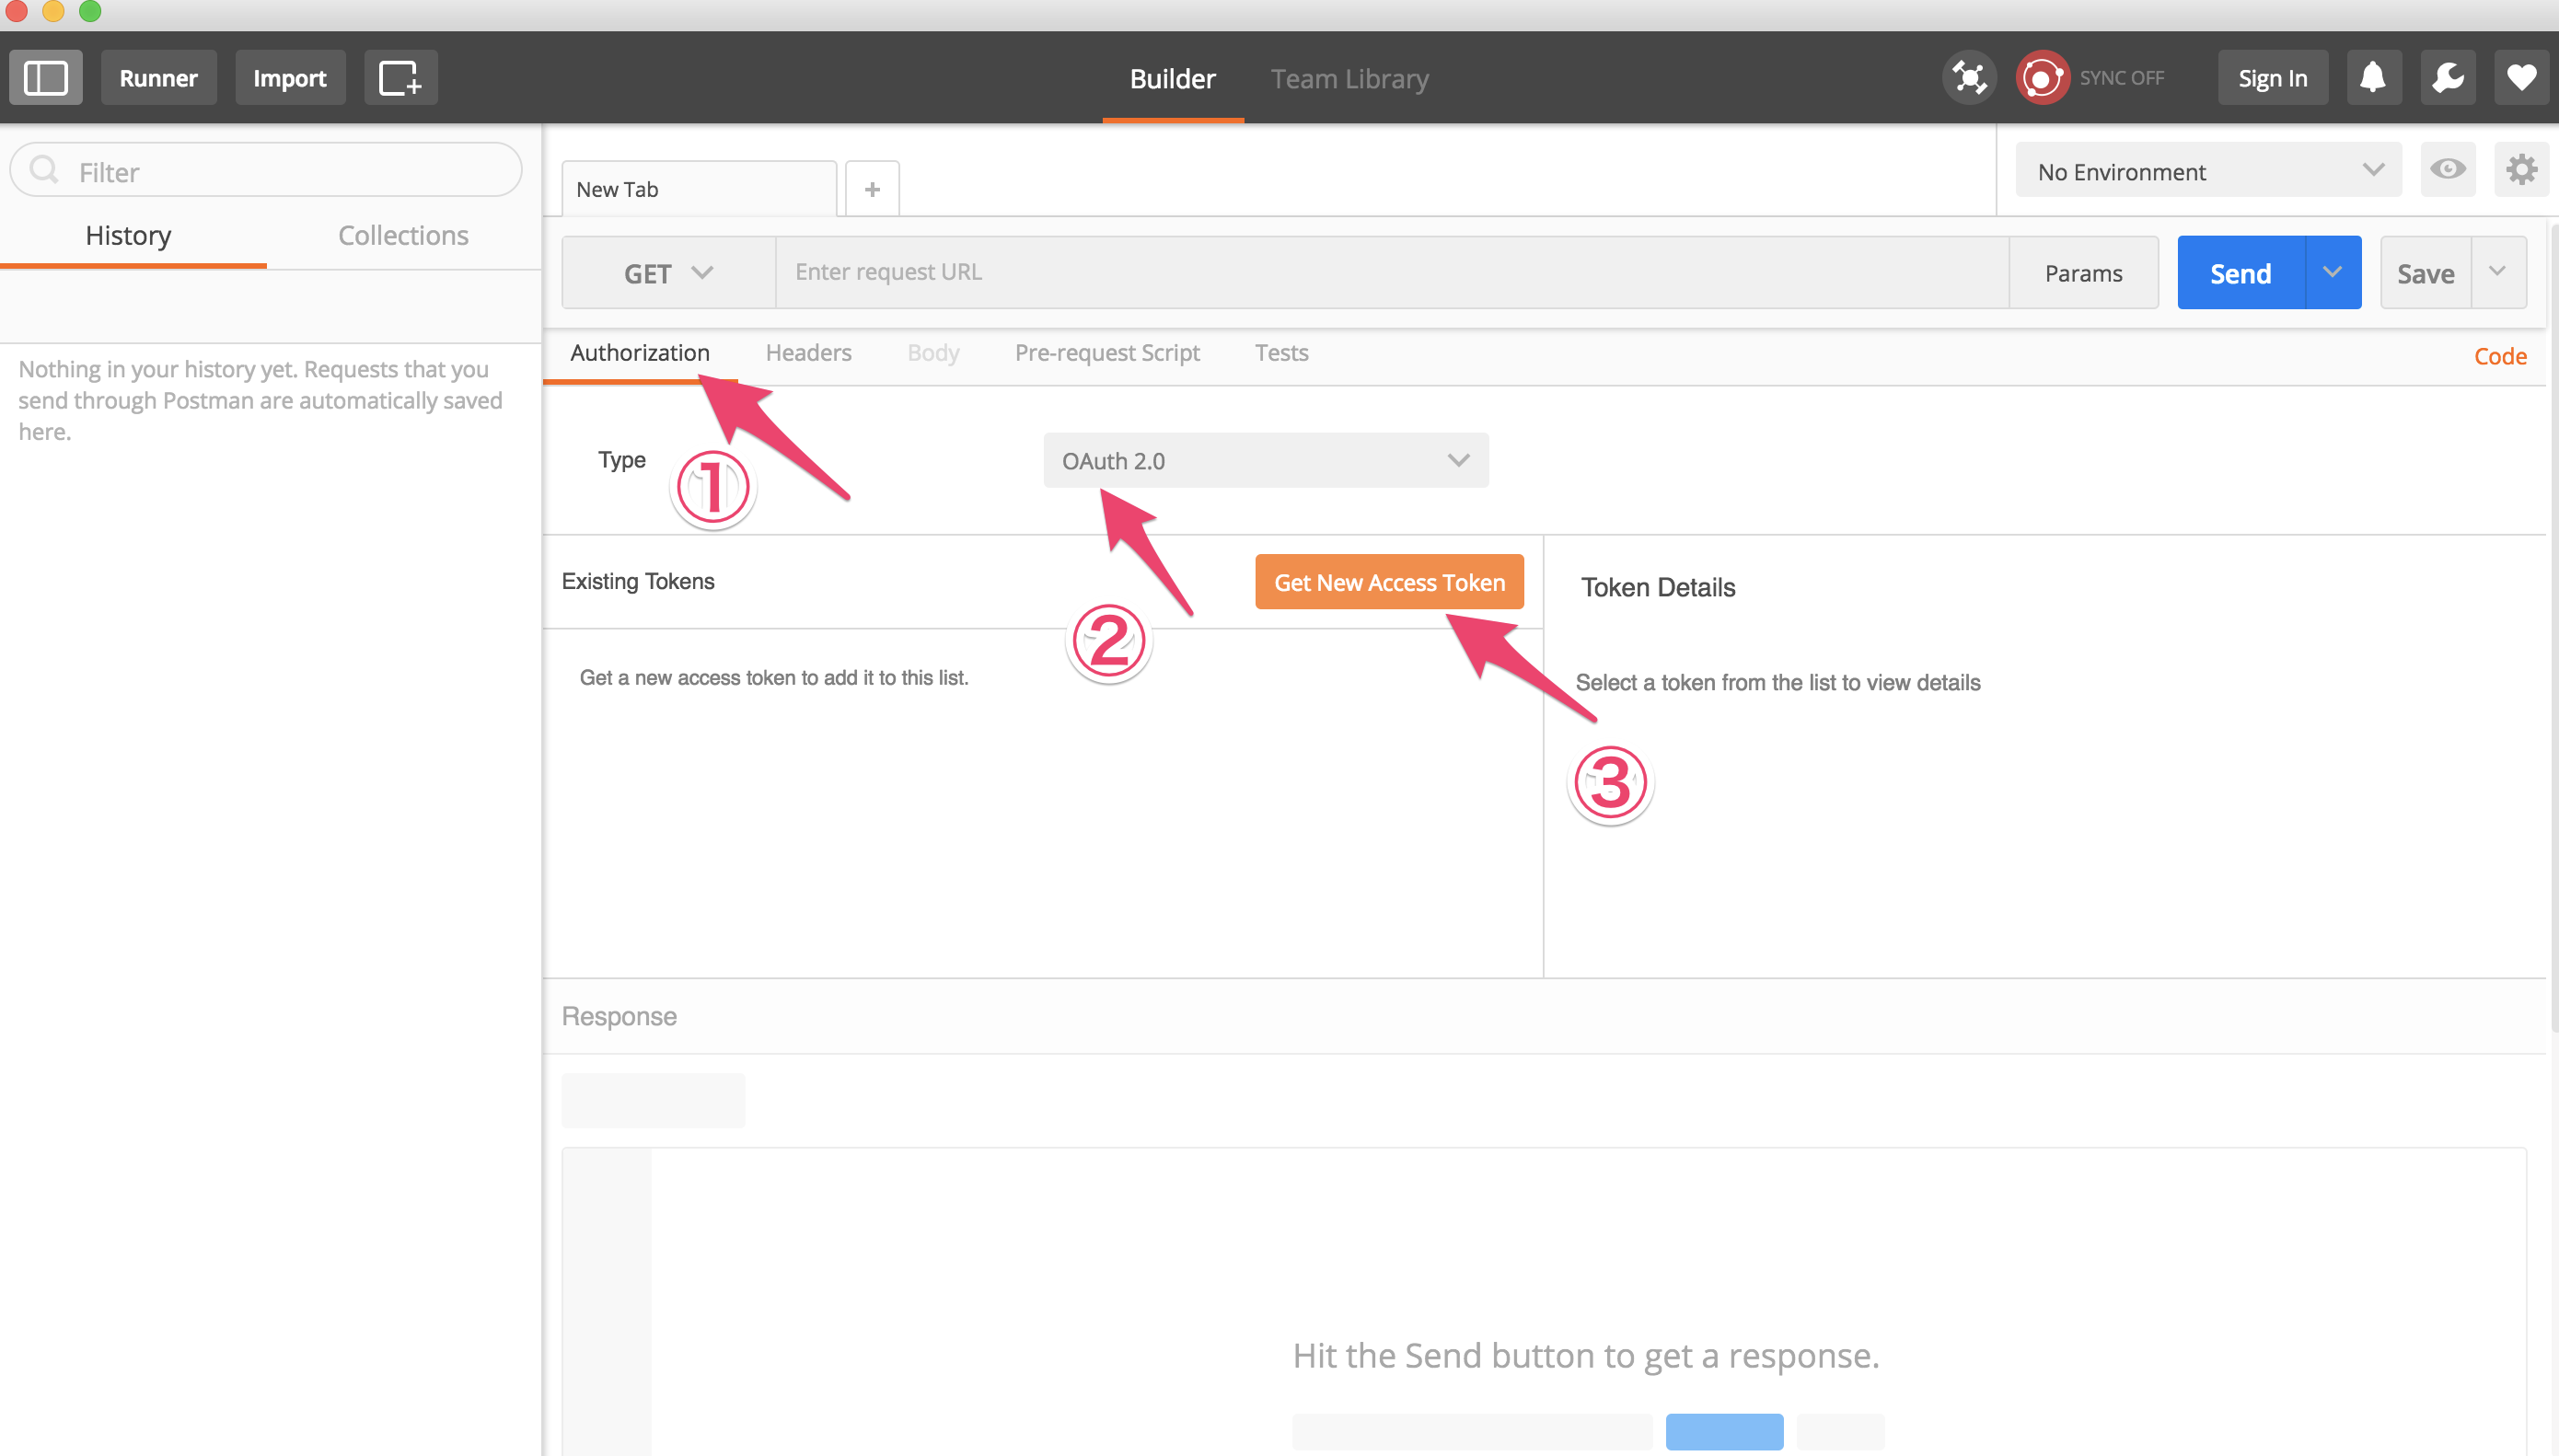Open the Code snippet generator link
Screen dimensions: 2559x1456
[x=2500, y=356]
